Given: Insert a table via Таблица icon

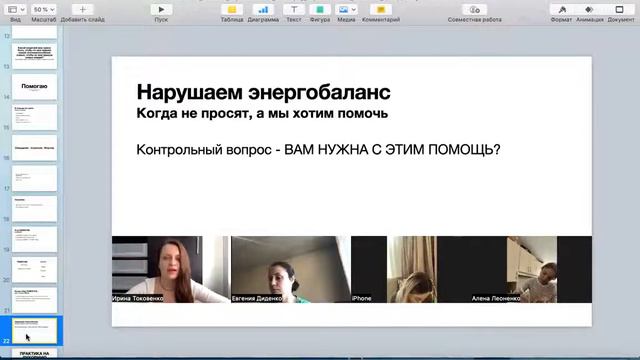Looking at the screenshot, I should click(232, 9).
